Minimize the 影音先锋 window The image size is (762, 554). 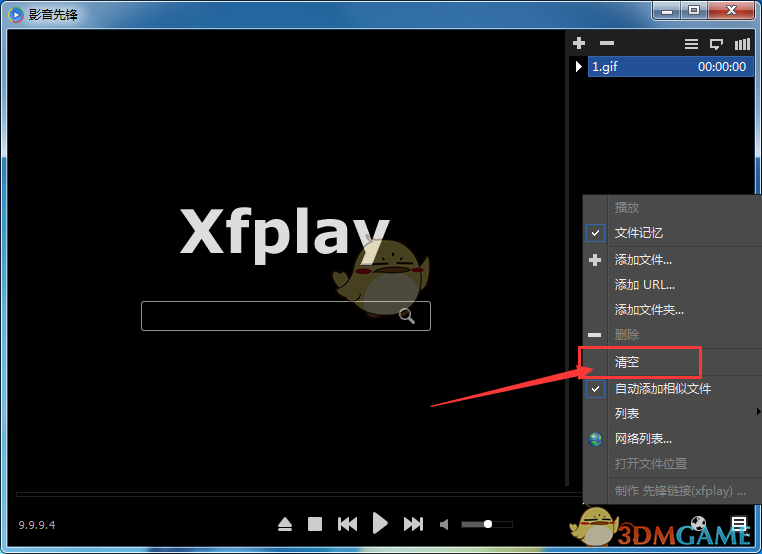pos(667,10)
